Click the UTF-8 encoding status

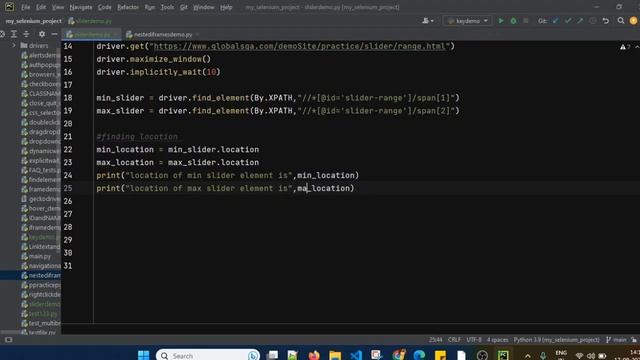click(474, 340)
